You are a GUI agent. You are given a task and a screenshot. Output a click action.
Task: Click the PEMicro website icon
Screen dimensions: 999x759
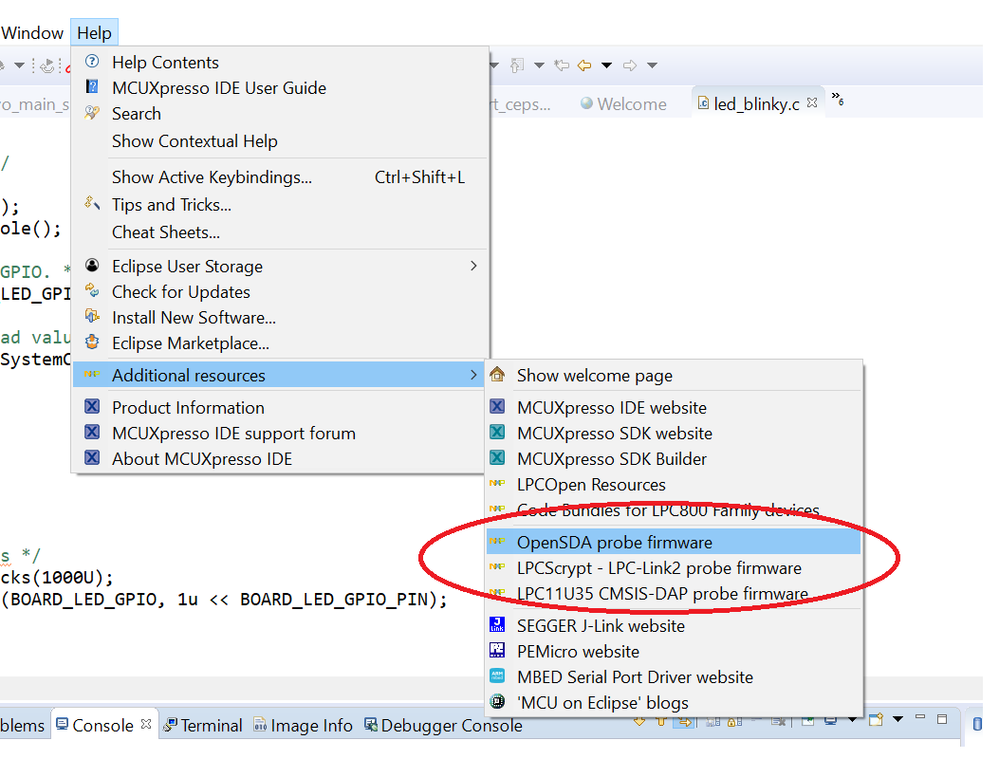tap(497, 651)
